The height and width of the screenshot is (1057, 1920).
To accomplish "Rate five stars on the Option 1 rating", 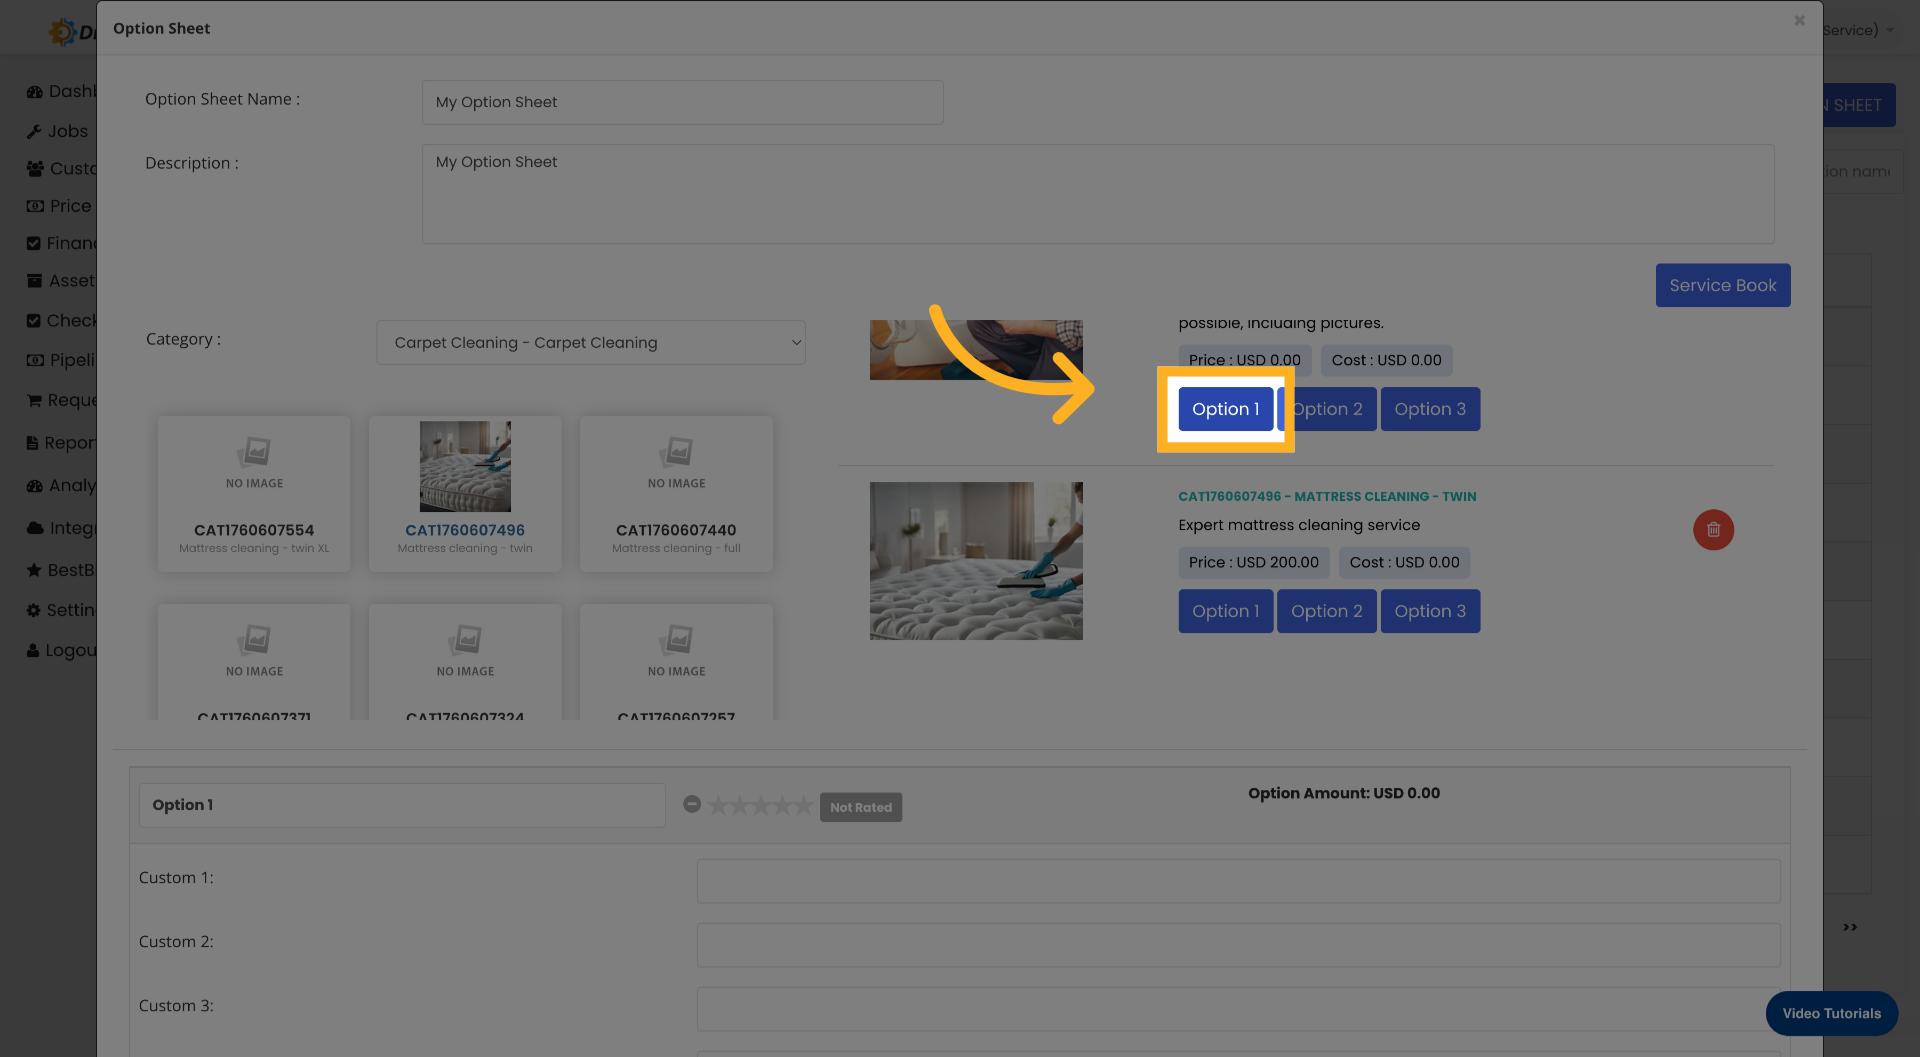I will click(803, 804).
